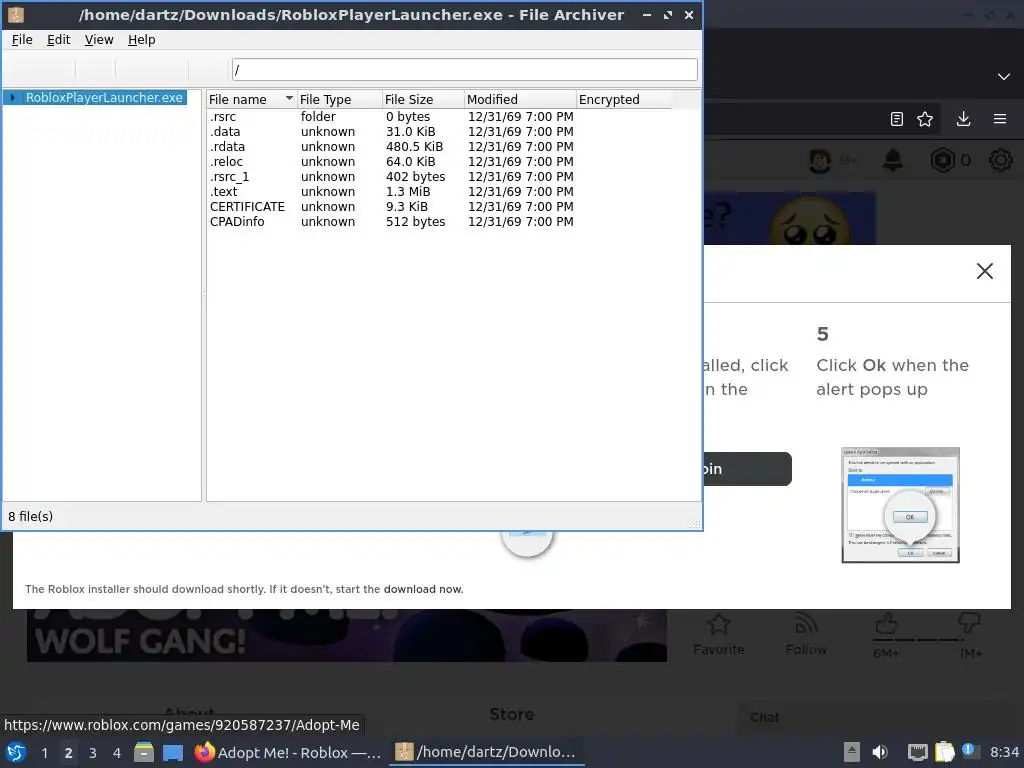Select the CERTIFICATE file row

[x=439, y=206]
